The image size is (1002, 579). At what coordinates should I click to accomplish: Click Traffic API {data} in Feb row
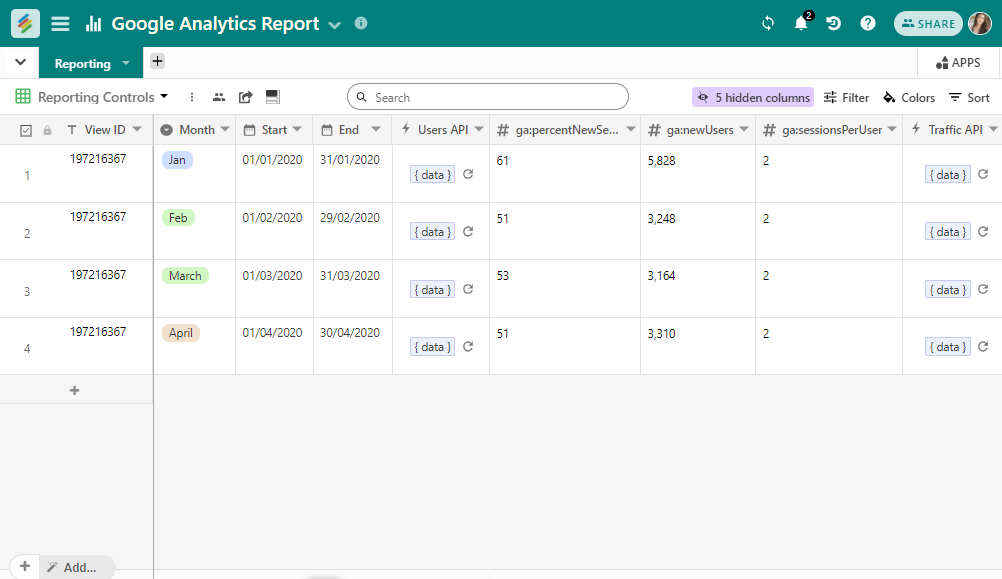[948, 231]
